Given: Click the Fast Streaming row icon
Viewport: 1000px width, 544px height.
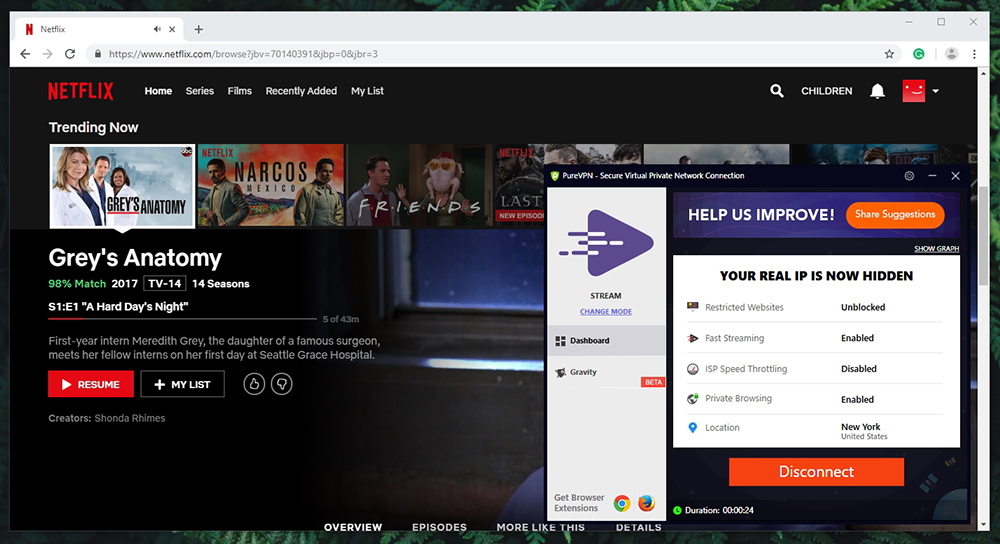Looking at the screenshot, I should (693, 338).
